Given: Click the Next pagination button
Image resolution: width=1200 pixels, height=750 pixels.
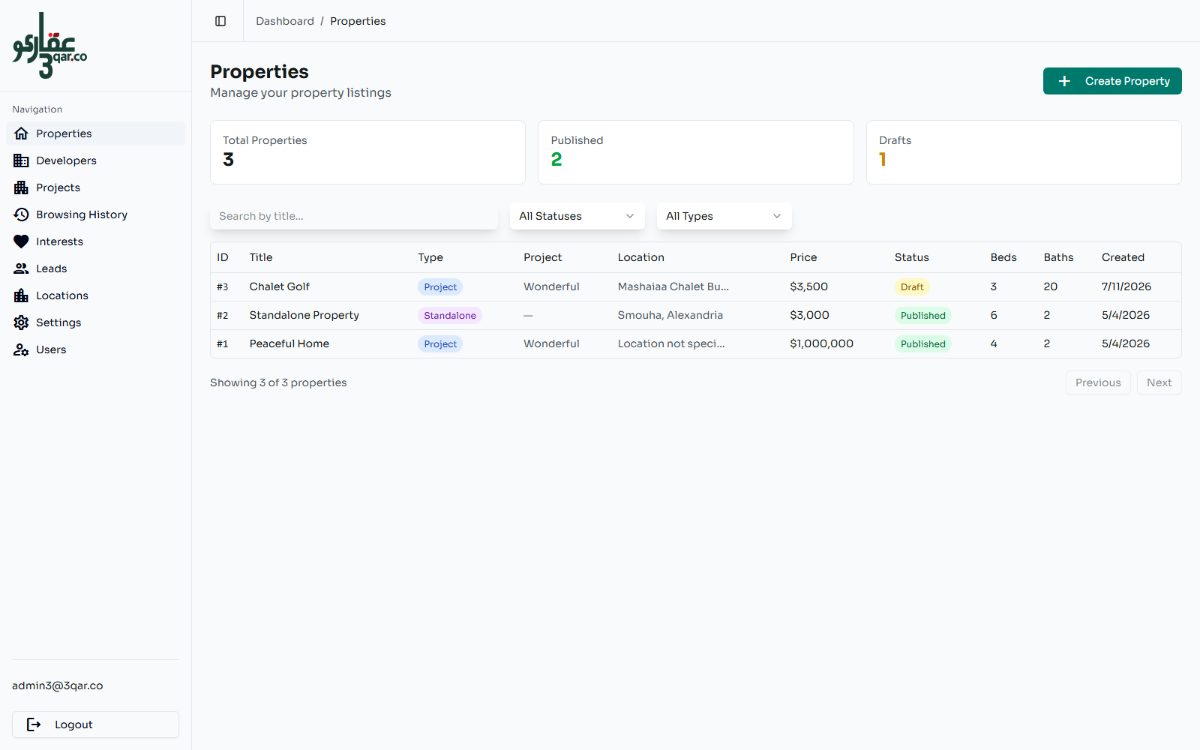Looking at the screenshot, I should pyautogui.click(x=1159, y=383).
